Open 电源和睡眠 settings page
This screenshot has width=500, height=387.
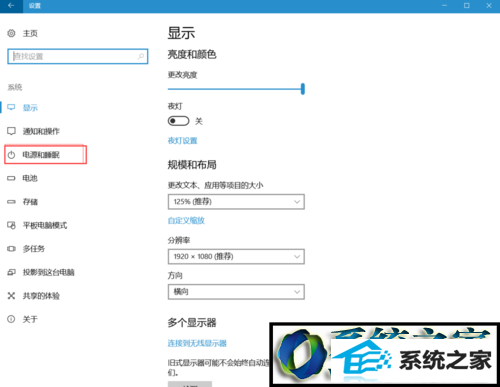tap(41, 155)
